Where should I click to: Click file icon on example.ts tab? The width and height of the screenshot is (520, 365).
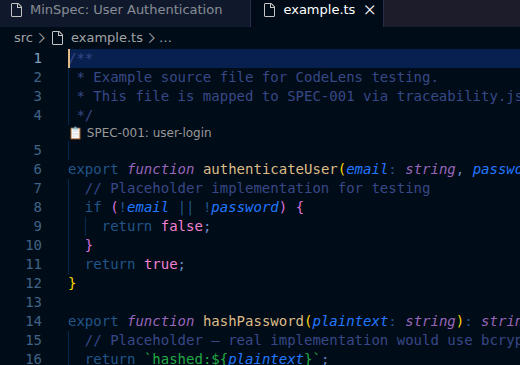(269, 10)
